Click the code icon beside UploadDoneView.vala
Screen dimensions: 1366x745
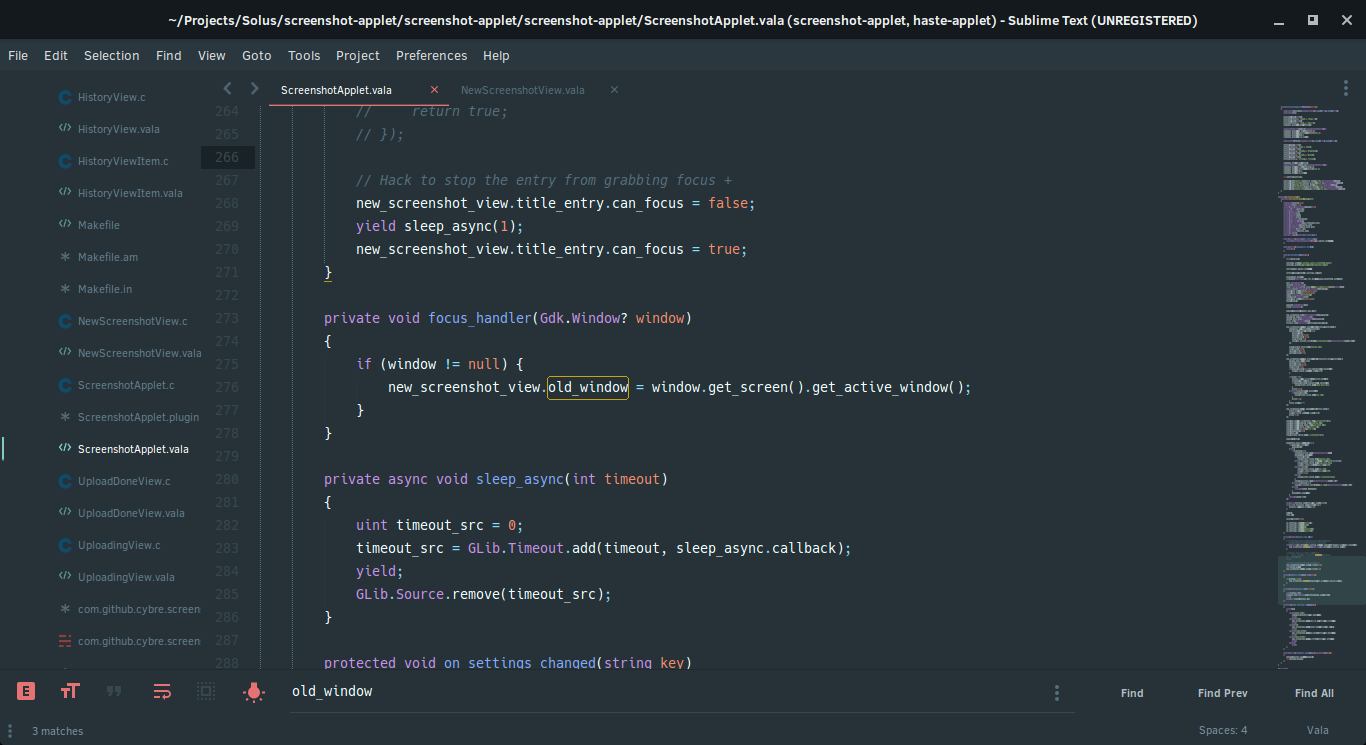coord(65,513)
